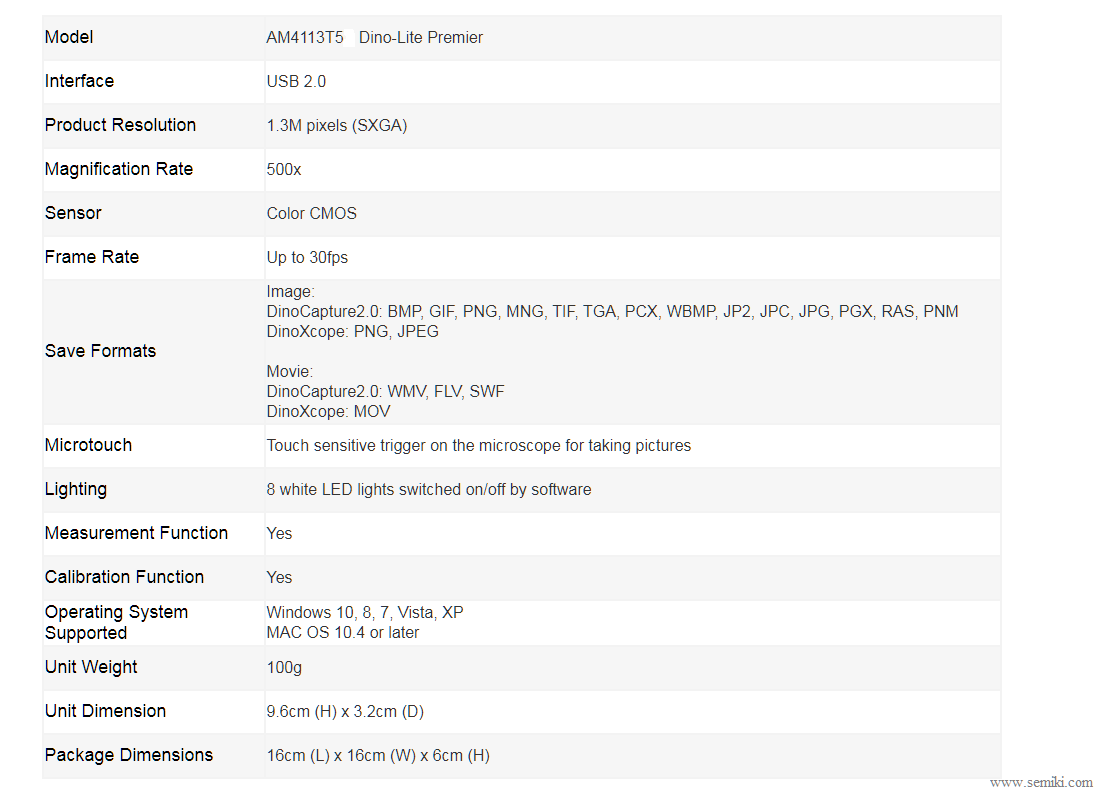Click the Unit Weight 100g value

[283, 668]
